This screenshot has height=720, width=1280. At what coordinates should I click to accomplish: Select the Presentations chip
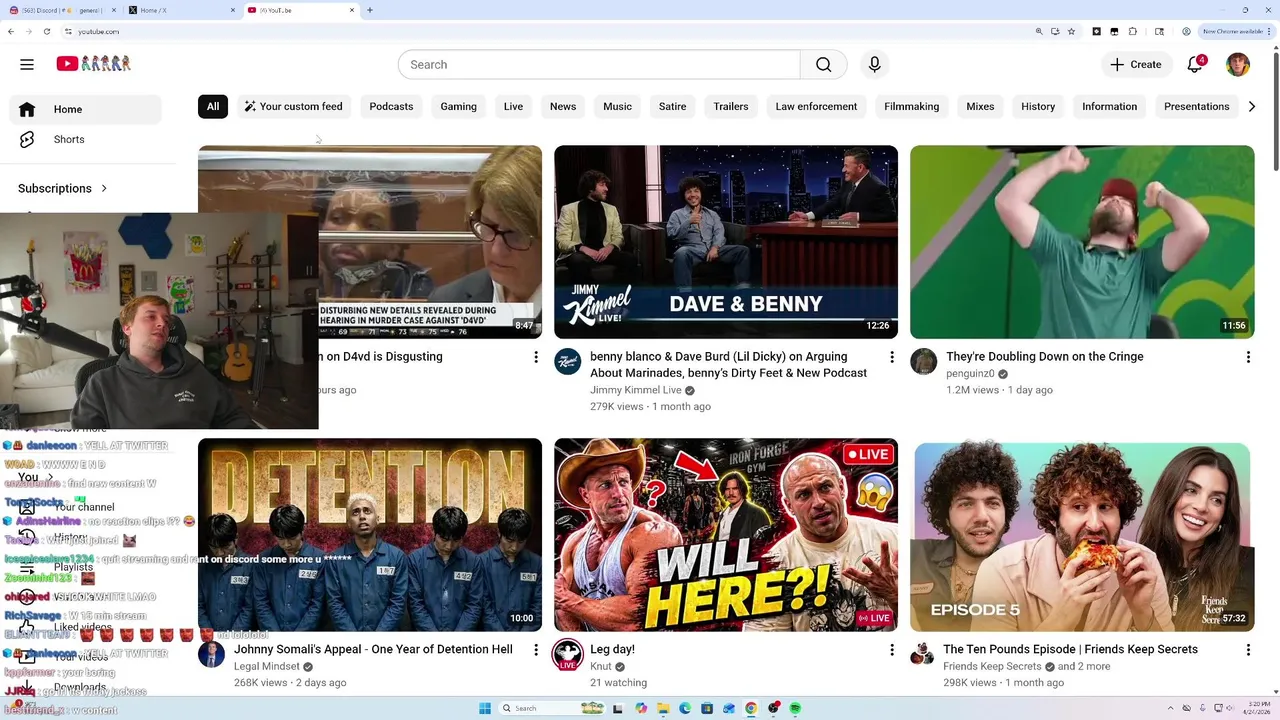click(x=1197, y=106)
